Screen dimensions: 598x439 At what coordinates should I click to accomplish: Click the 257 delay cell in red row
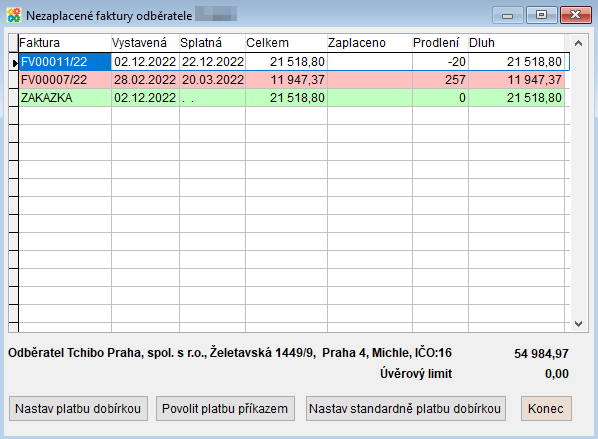[x=440, y=80]
